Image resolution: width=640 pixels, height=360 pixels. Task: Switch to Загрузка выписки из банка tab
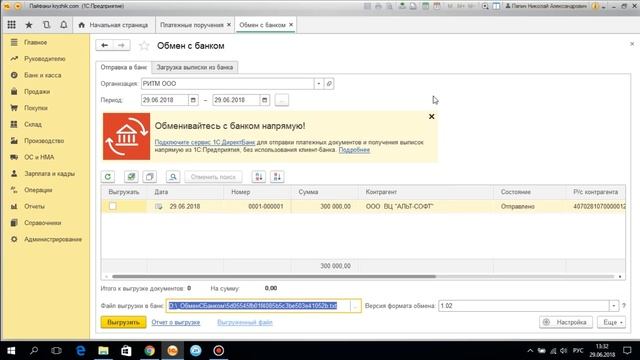point(195,67)
